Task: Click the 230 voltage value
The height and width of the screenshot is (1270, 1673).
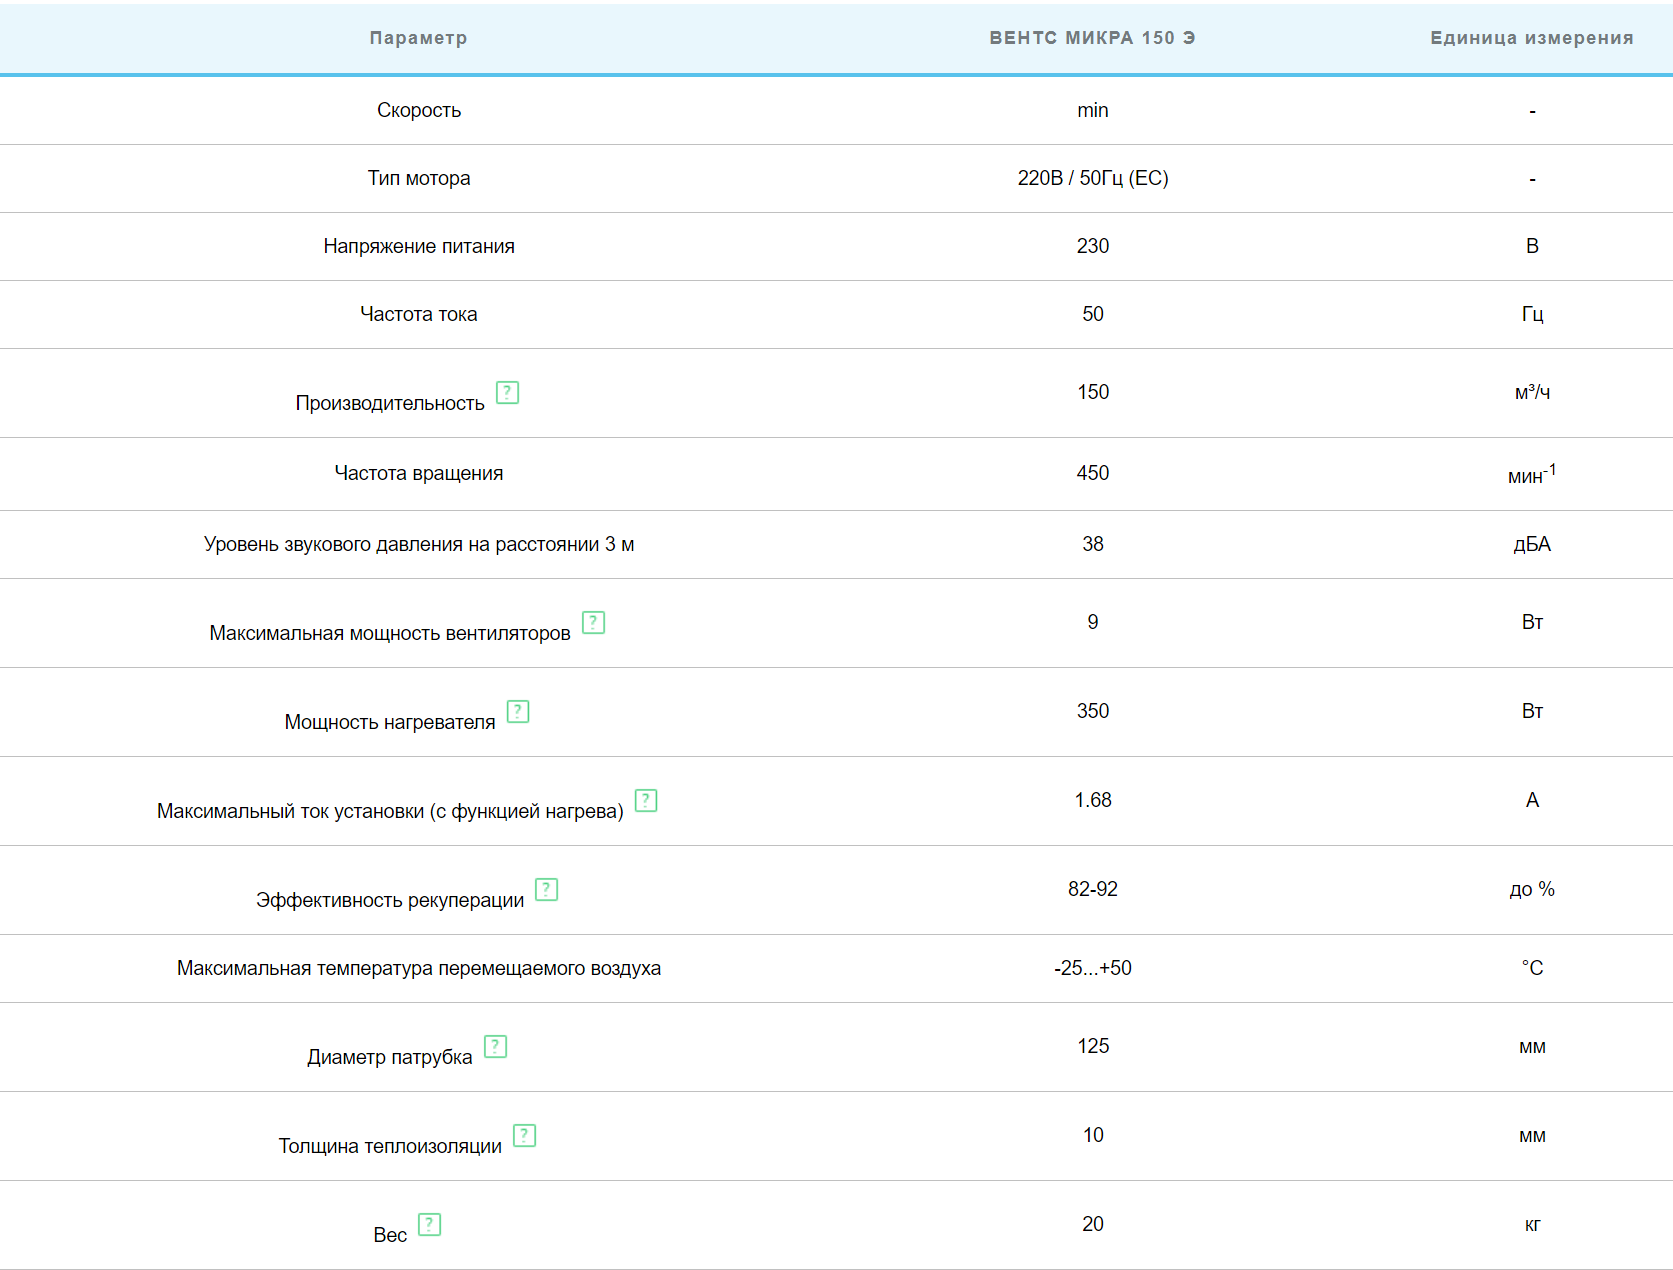Action: point(1093,246)
